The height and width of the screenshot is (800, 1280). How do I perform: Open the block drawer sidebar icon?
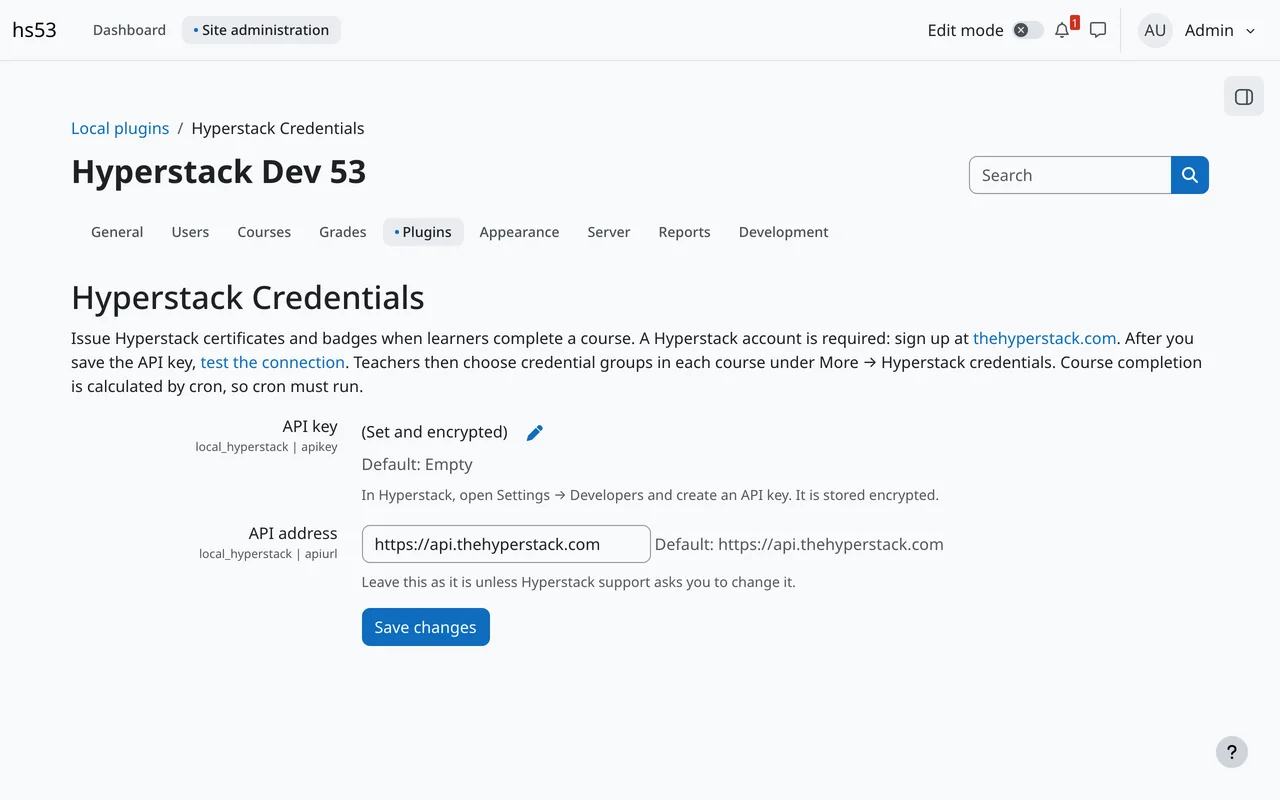point(1244,97)
